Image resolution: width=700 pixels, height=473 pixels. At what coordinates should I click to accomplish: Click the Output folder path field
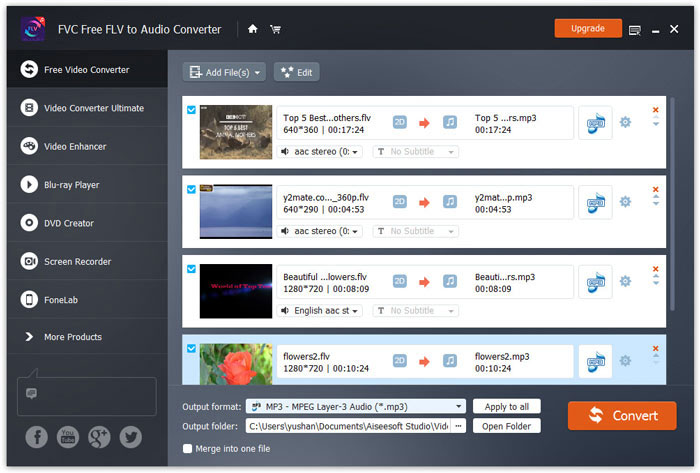point(349,426)
